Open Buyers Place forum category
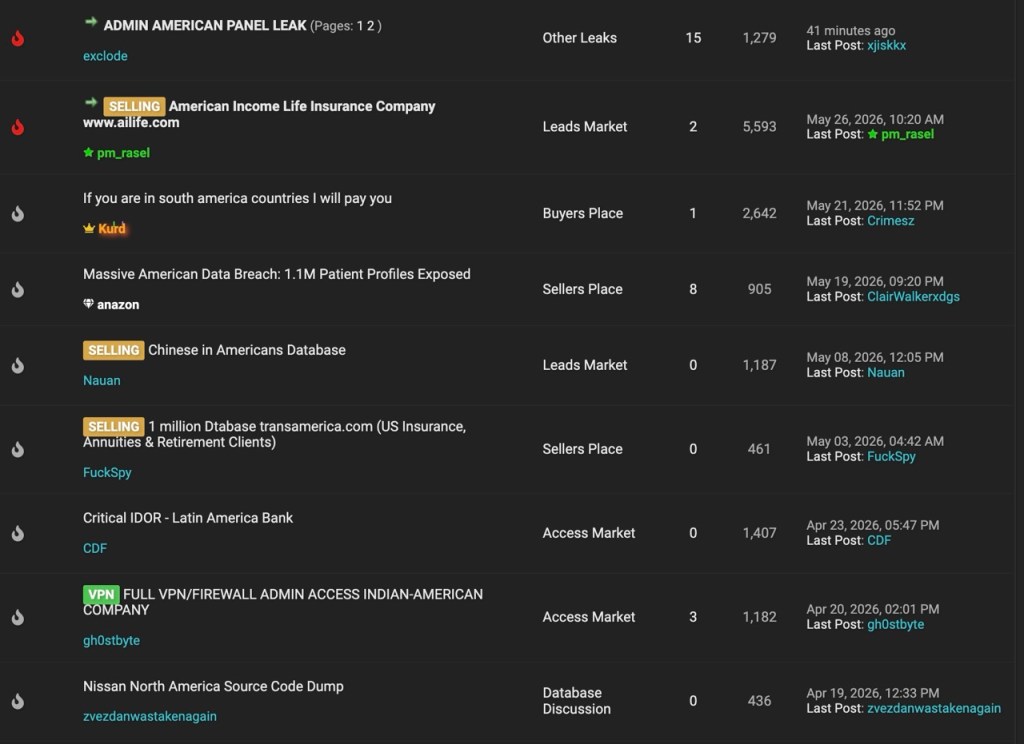The image size is (1024, 744). click(583, 214)
